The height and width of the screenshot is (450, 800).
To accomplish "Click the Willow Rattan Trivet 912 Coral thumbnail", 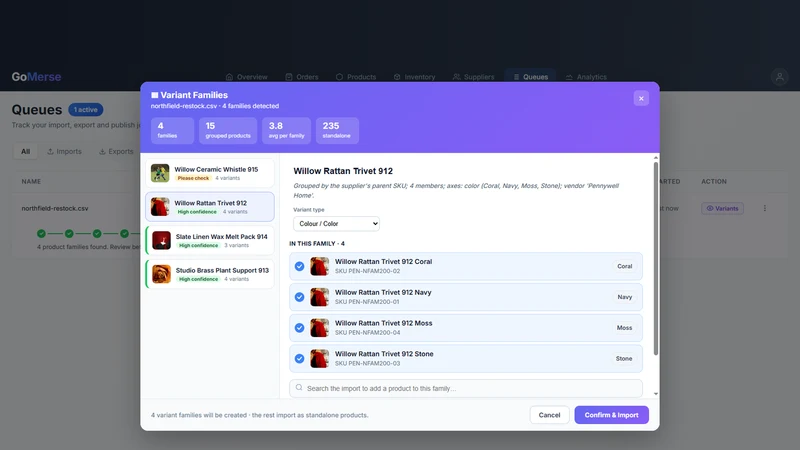I will click(x=319, y=266).
